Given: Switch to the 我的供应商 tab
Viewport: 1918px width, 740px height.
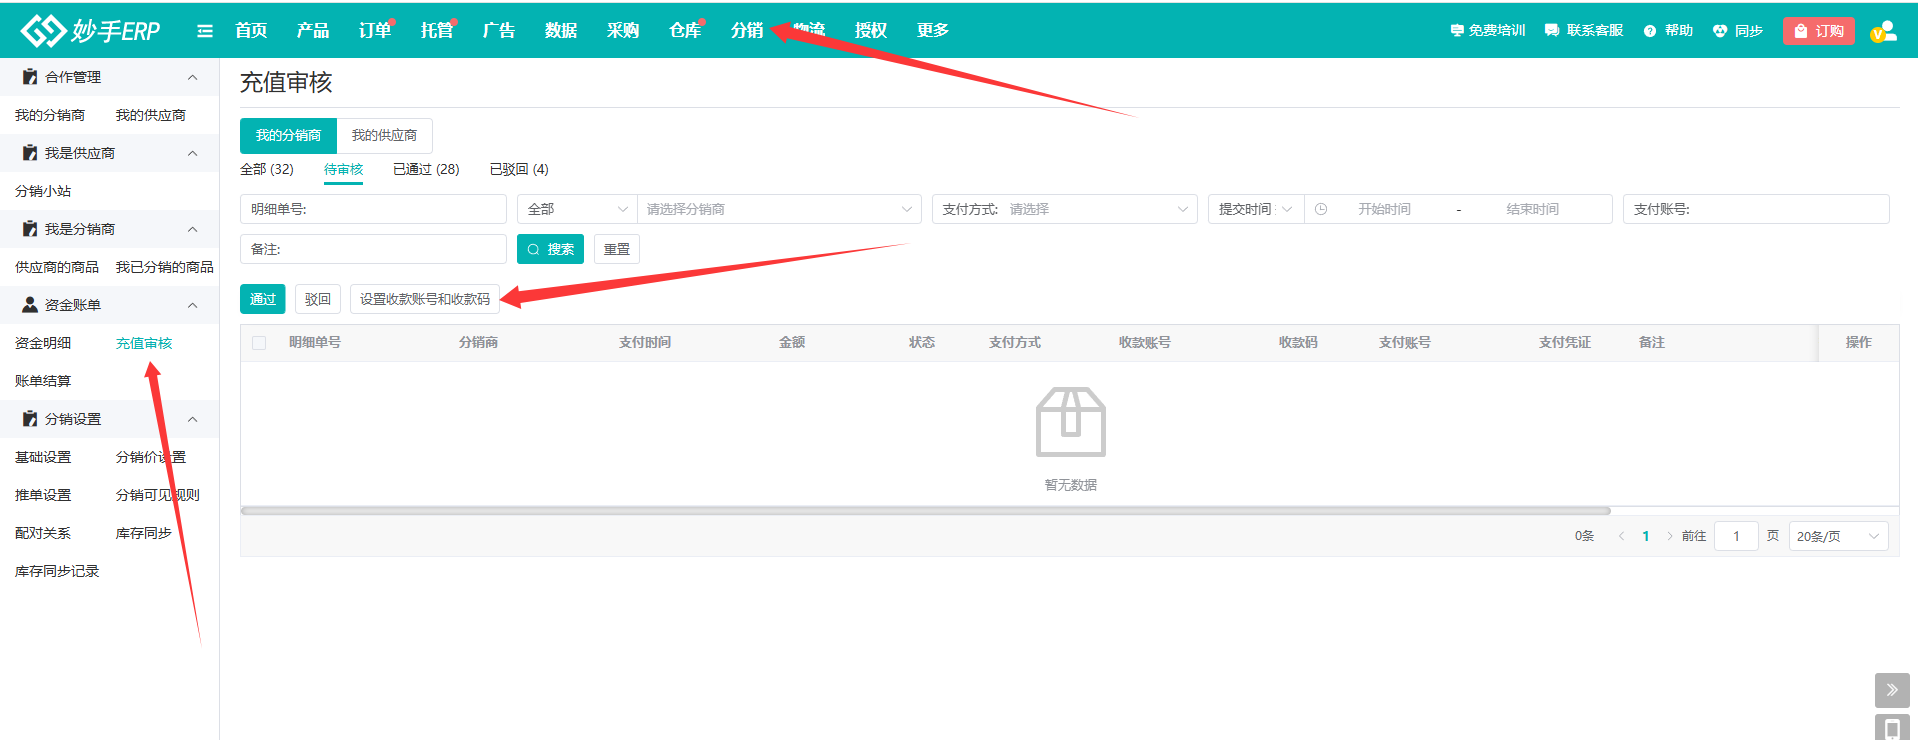Looking at the screenshot, I should pos(384,136).
